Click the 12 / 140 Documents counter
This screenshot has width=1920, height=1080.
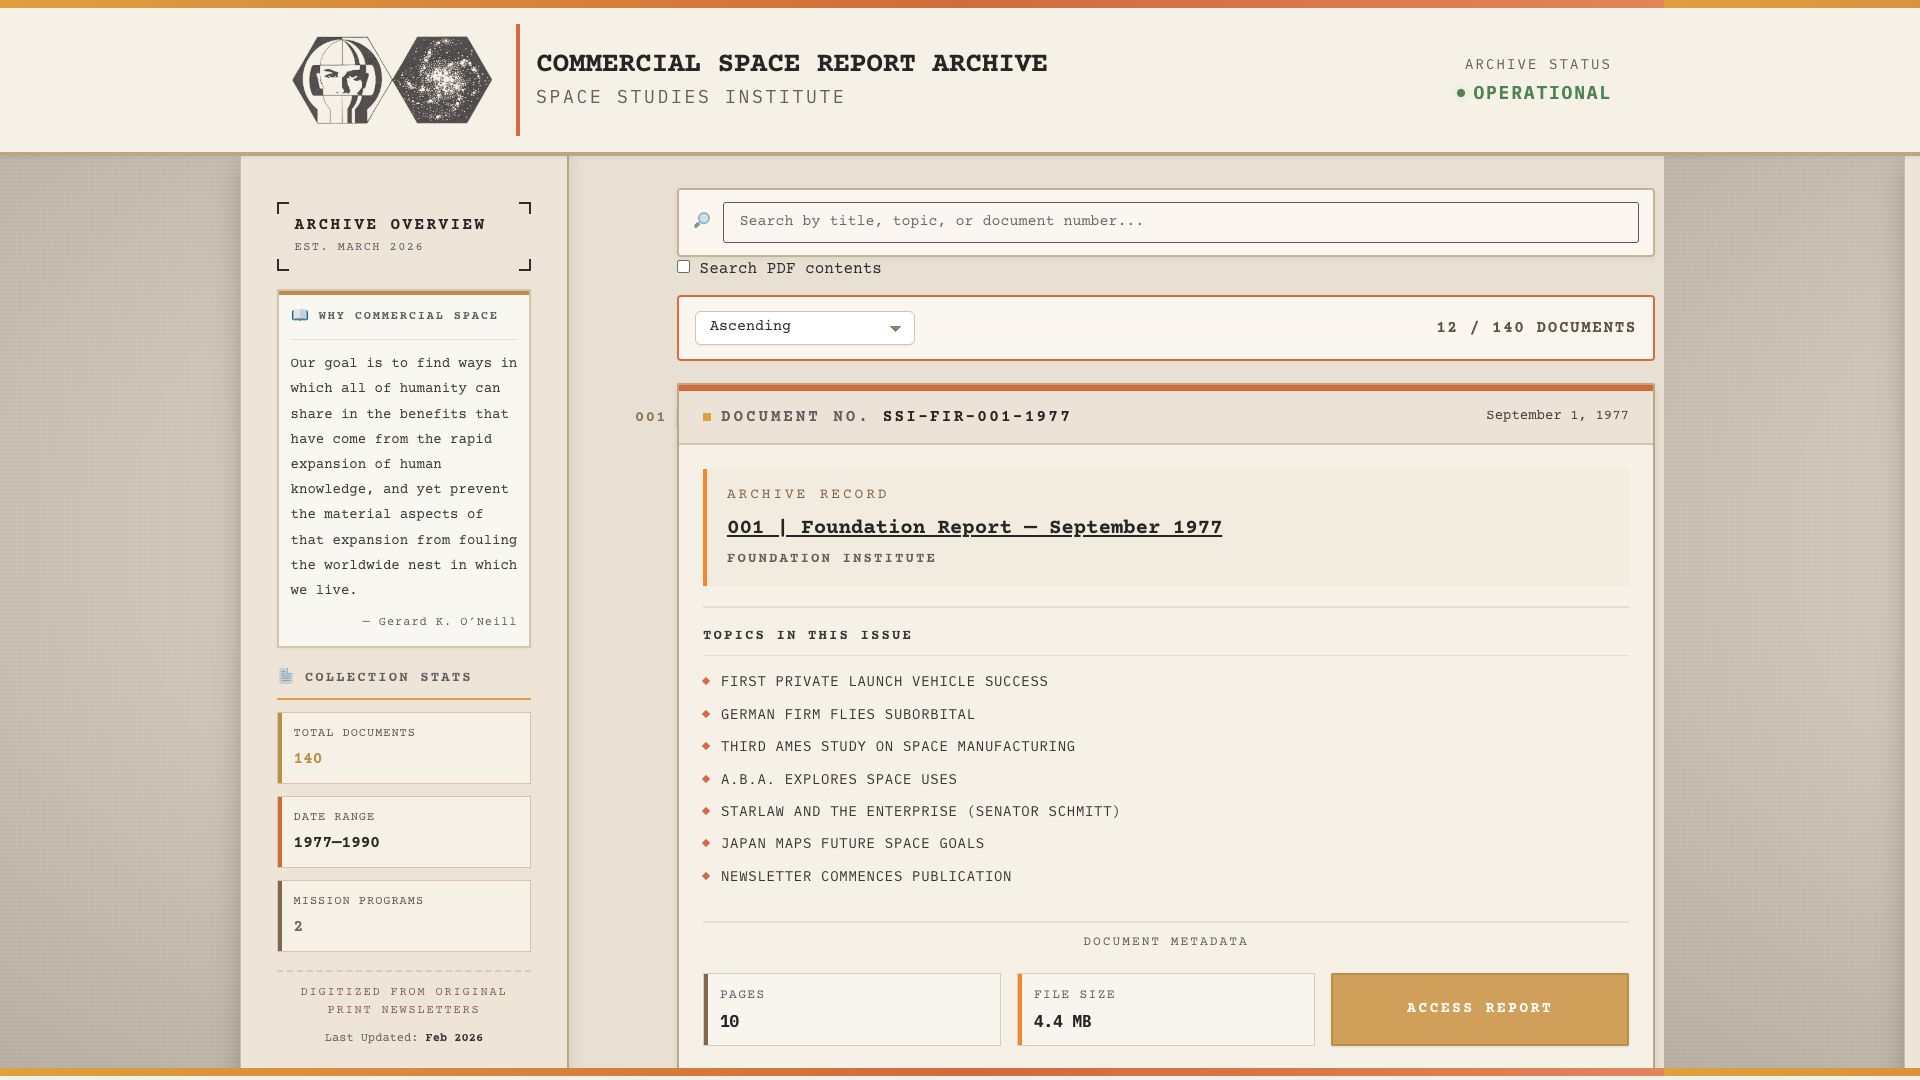[1536, 328]
